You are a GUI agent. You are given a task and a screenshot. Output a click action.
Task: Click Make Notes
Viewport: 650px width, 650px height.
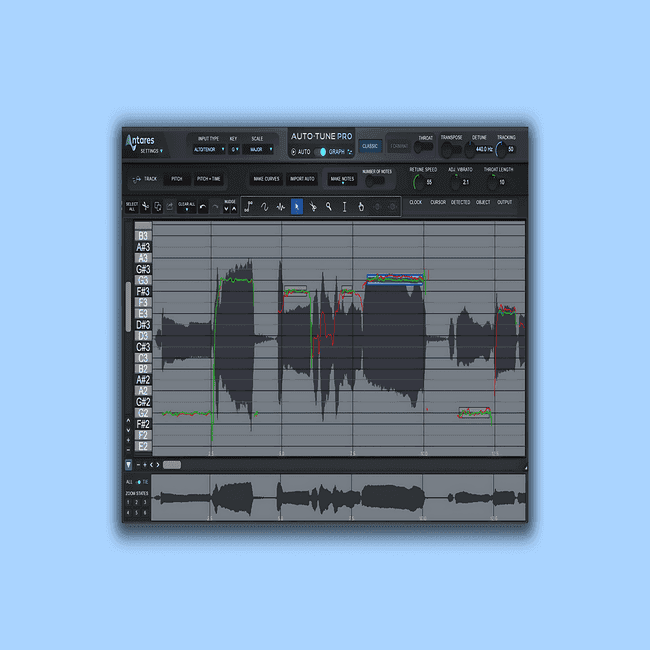342,179
